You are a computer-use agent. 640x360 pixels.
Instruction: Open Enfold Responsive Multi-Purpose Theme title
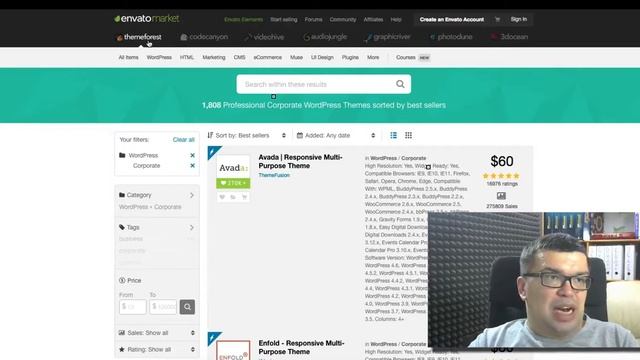(x=301, y=347)
